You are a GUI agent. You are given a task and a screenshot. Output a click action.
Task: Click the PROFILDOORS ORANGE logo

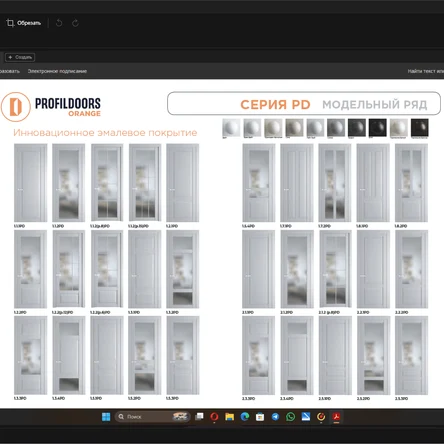[51, 107]
